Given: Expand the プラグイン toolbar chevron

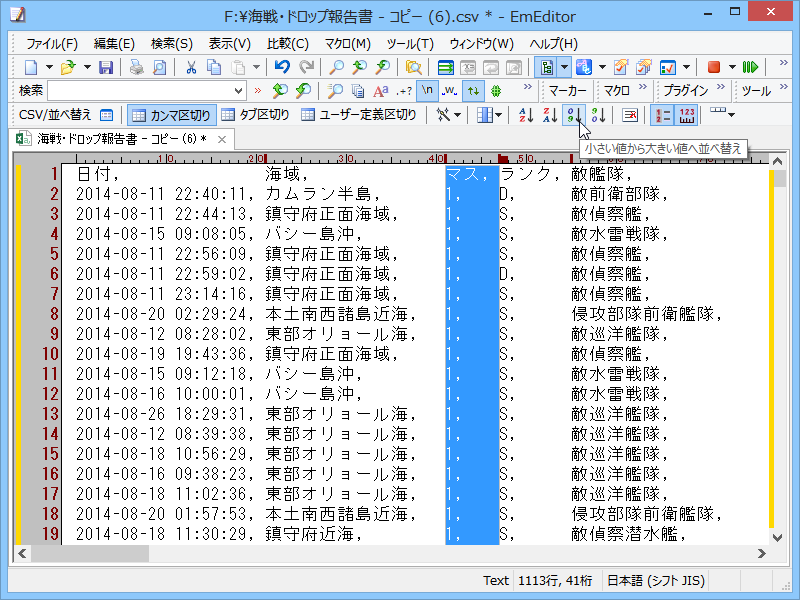Looking at the screenshot, I should click(x=720, y=90).
